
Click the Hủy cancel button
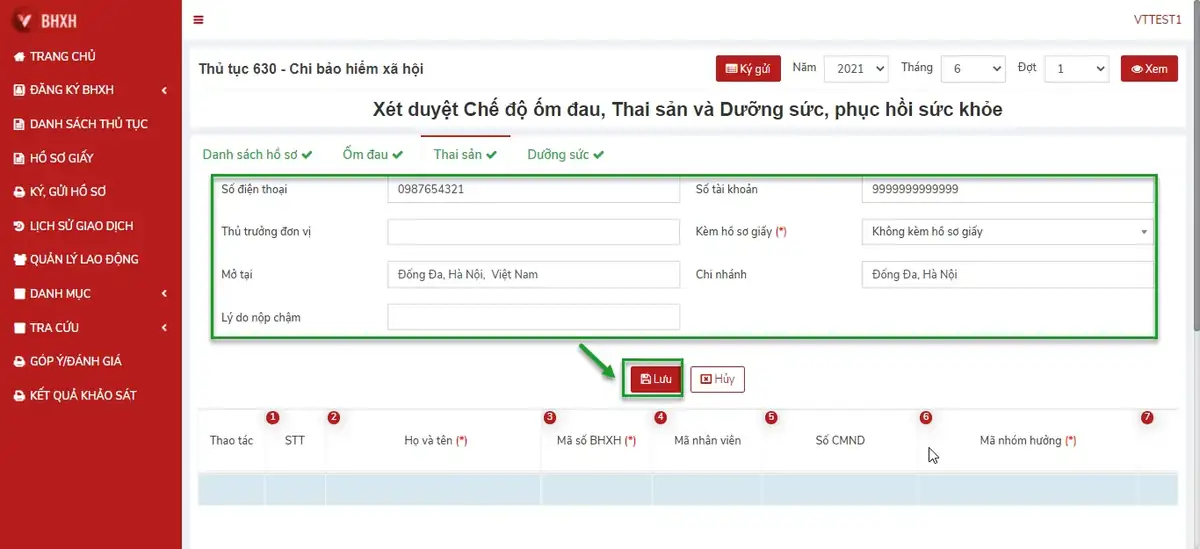[x=718, y=380]
